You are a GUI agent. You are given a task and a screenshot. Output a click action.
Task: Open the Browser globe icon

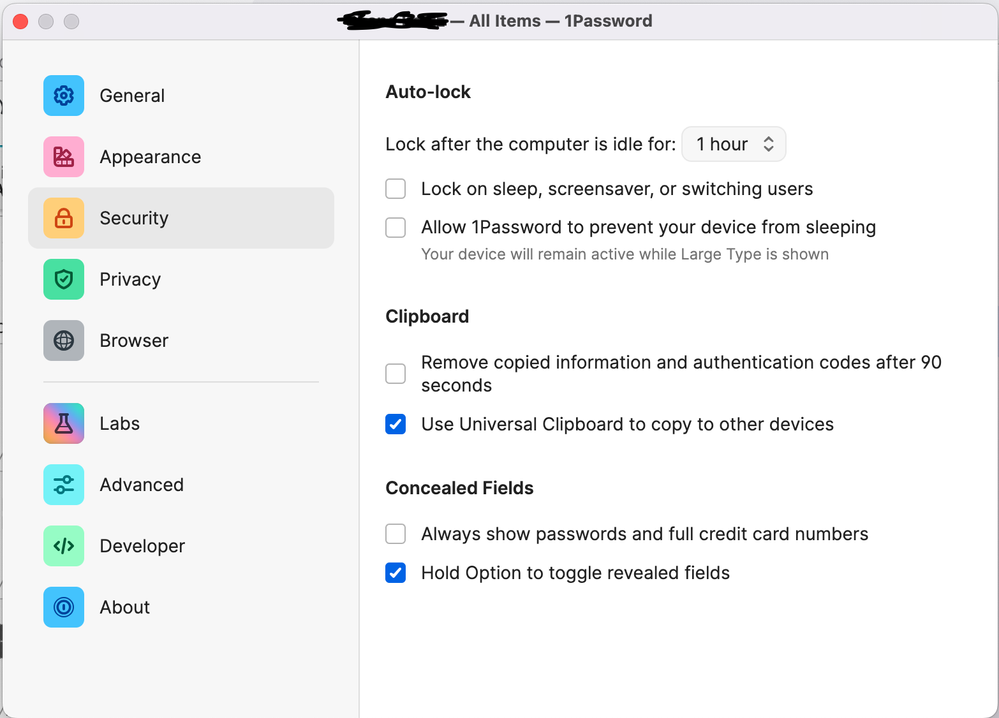(x=63, y=340)
